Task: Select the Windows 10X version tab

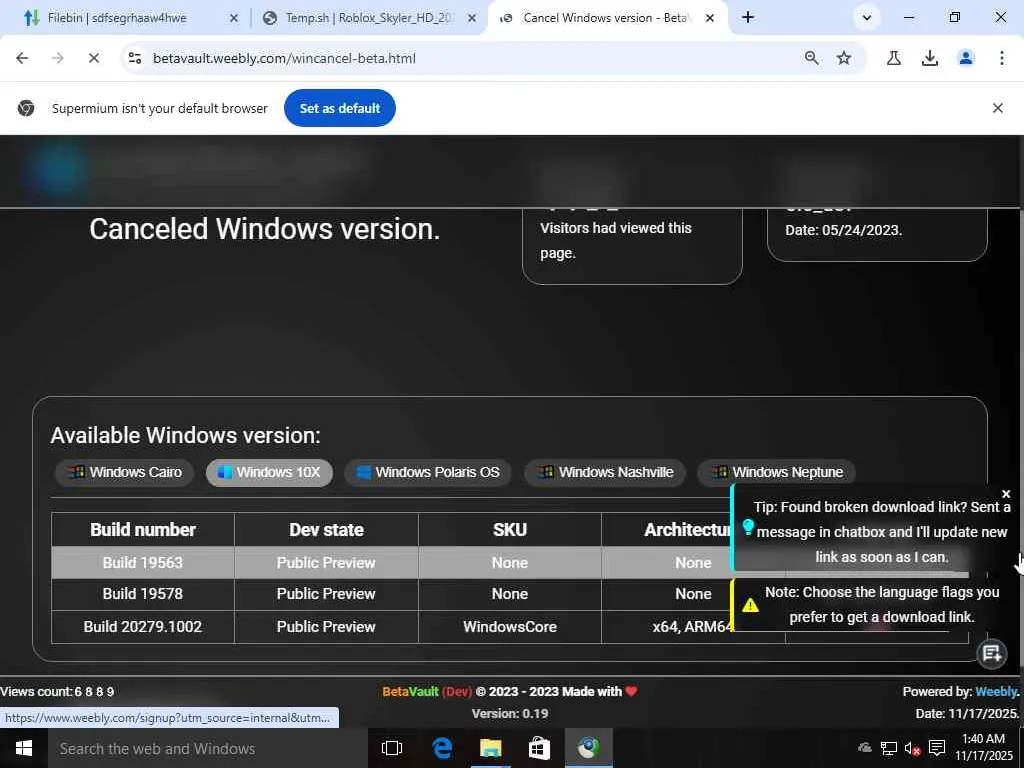Action: (x=269, y=472)
